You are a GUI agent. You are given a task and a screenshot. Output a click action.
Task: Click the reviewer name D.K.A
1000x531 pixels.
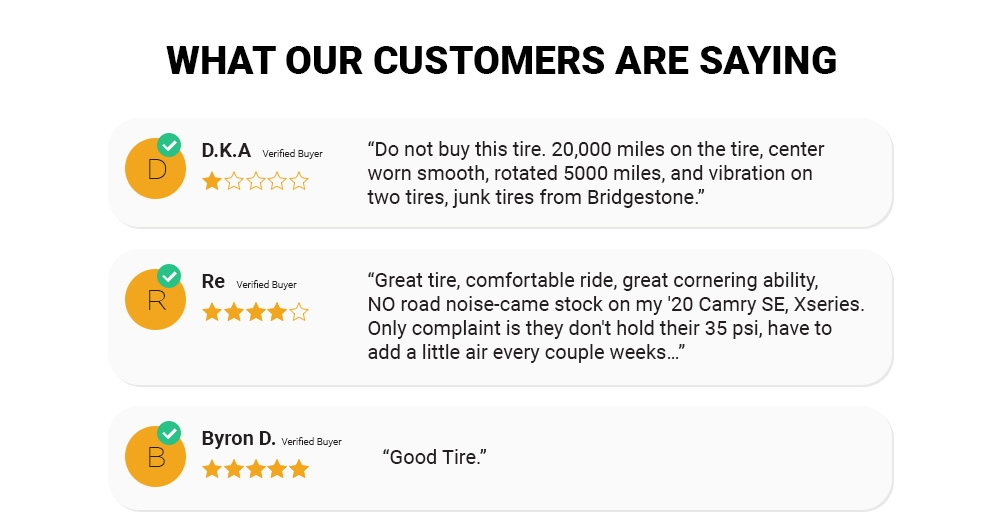[226, 151]
